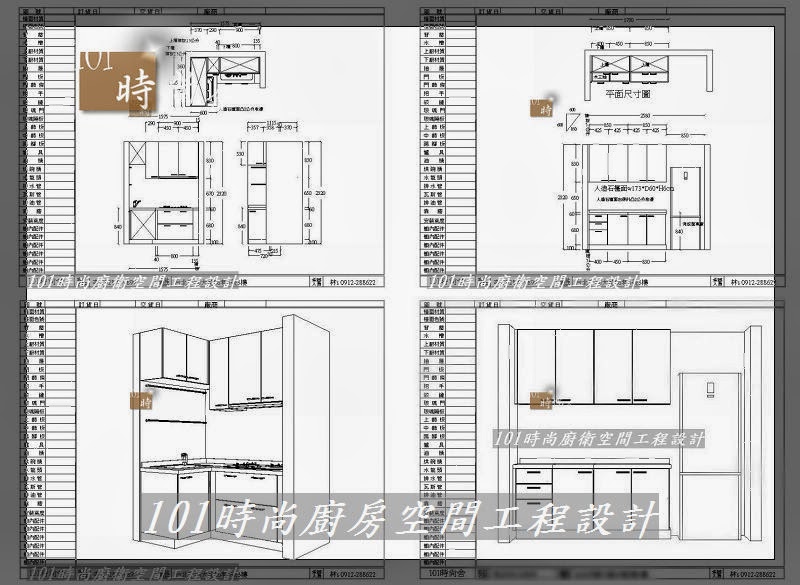Screen dimensions: 800x585
Task: Select the 平面尺寸圖 caption text
Action: [x=628, y=94]
